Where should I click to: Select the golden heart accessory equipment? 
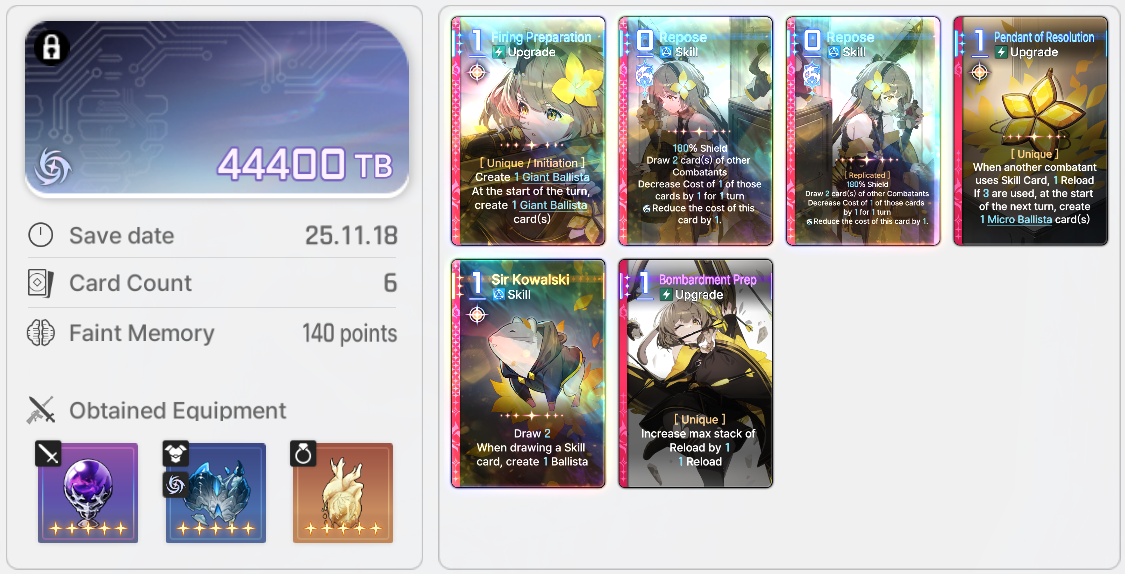click(x=343, y=492)
